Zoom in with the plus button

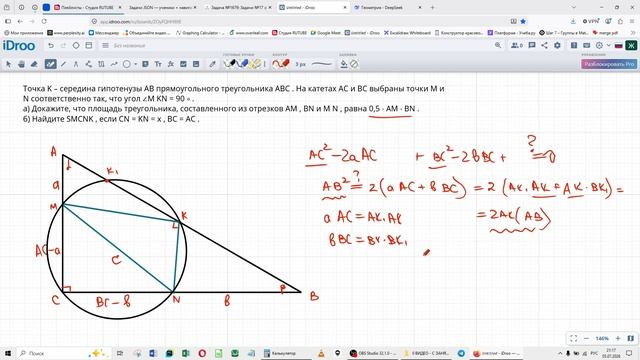tap(618, 338)
